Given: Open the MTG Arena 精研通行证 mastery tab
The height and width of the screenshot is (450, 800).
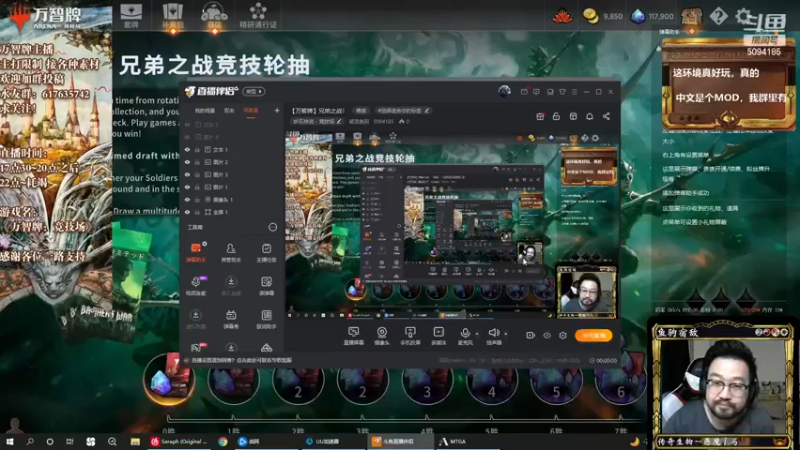Looking at the screenshot, I should pos(258,15).
